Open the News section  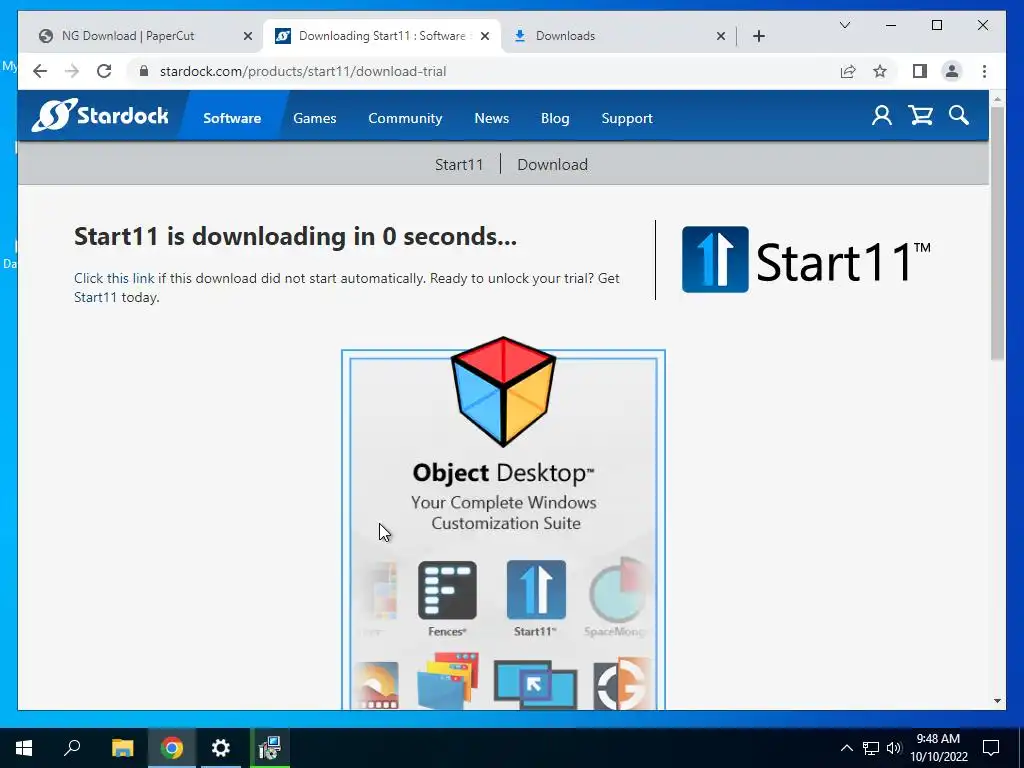(492, 118)
